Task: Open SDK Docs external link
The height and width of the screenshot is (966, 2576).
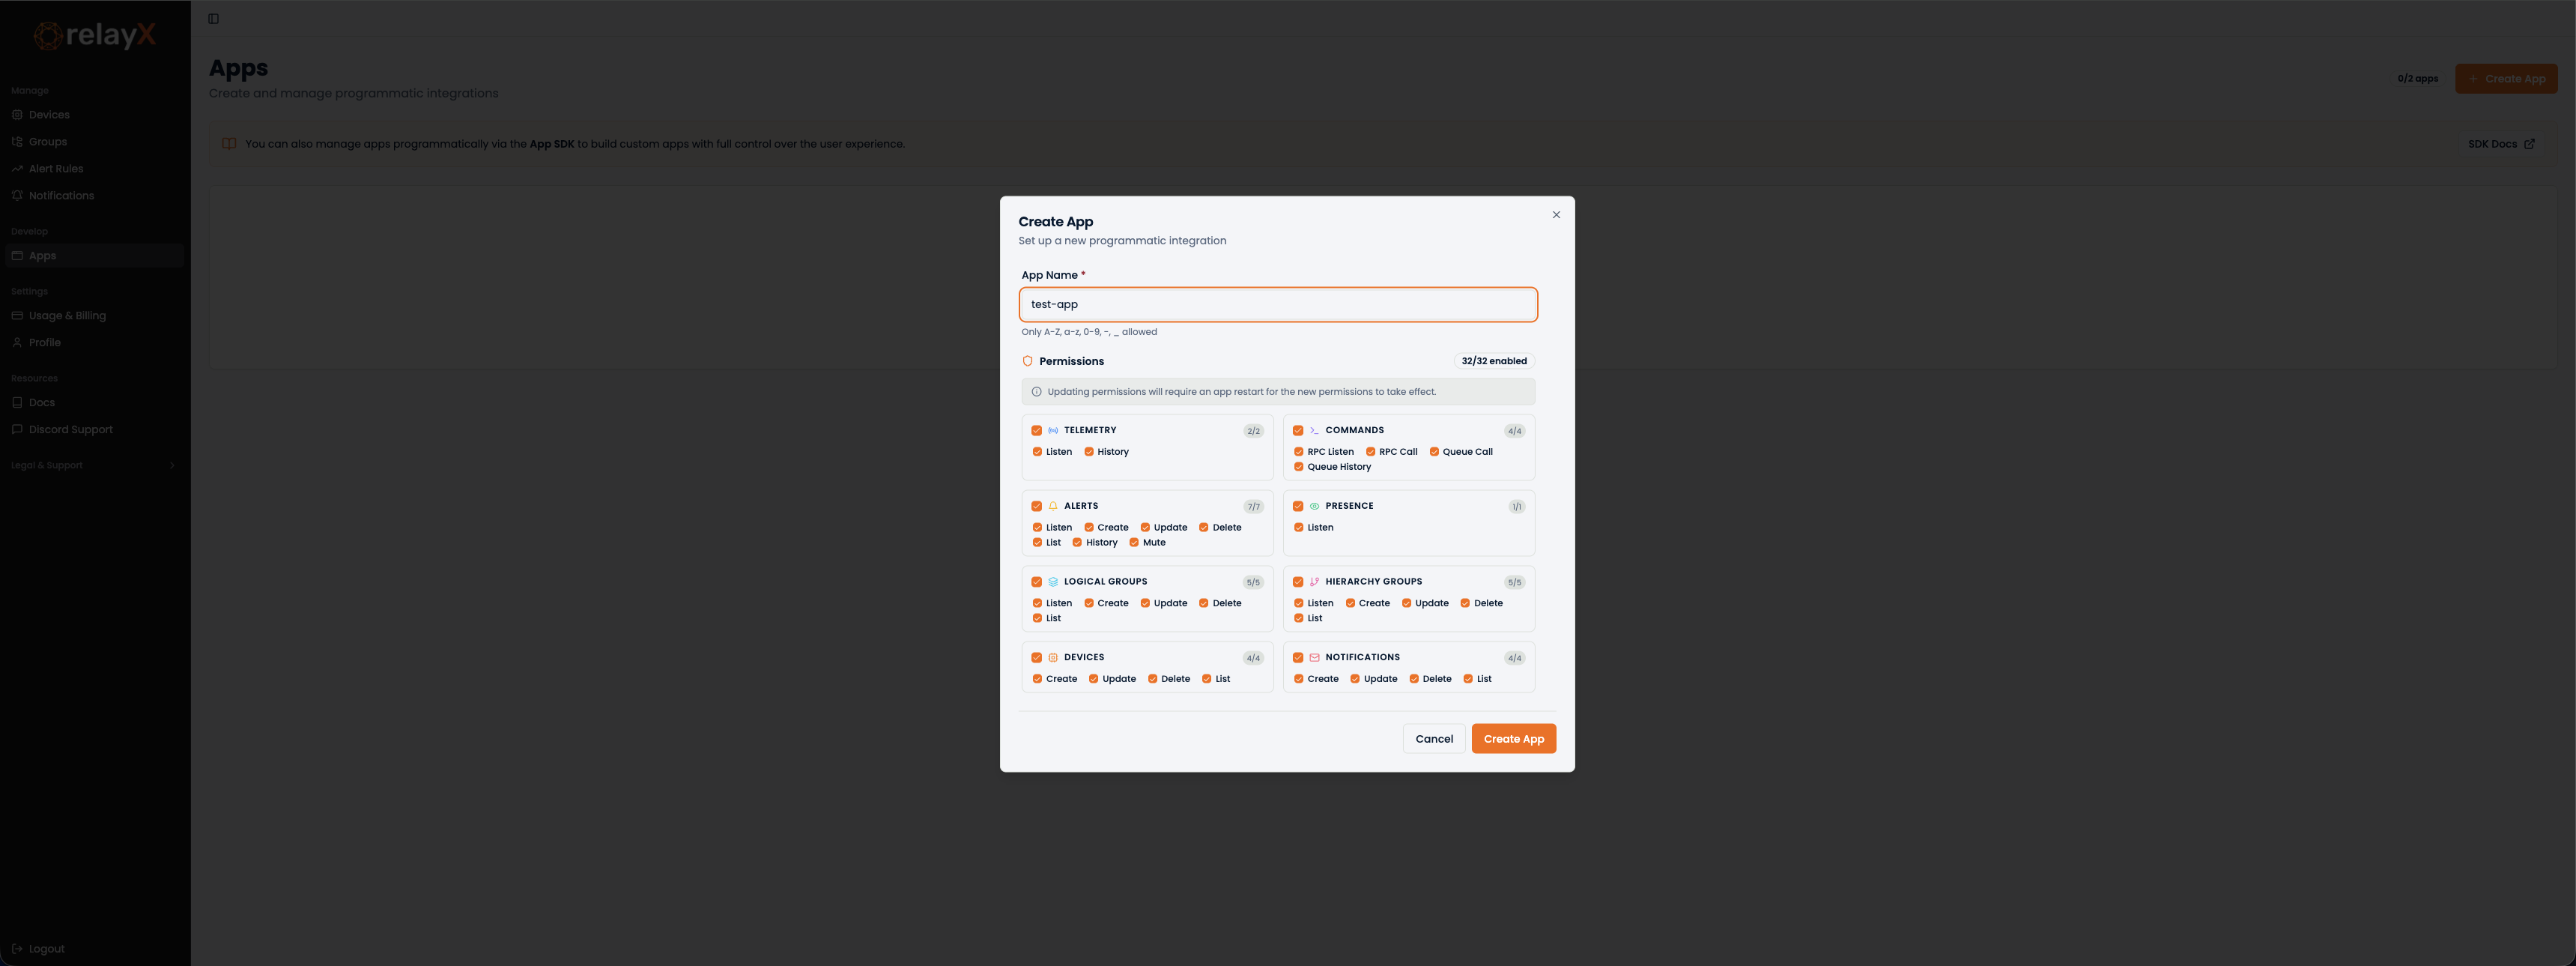Action: point(2500,144)
